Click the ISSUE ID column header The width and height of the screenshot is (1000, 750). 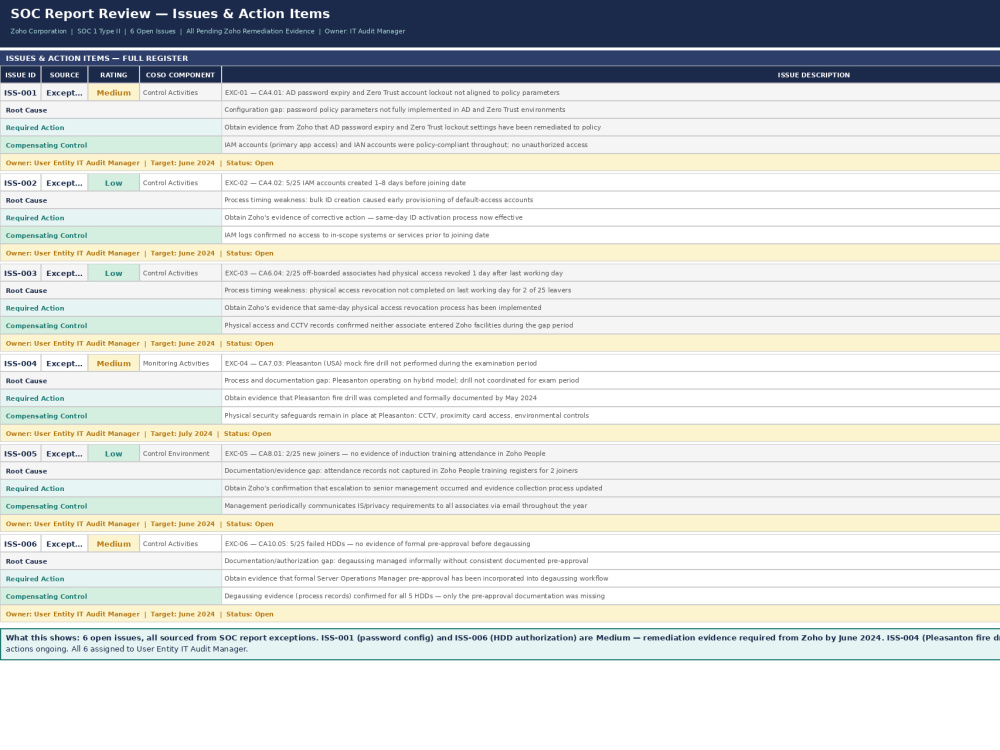point(20,75)
